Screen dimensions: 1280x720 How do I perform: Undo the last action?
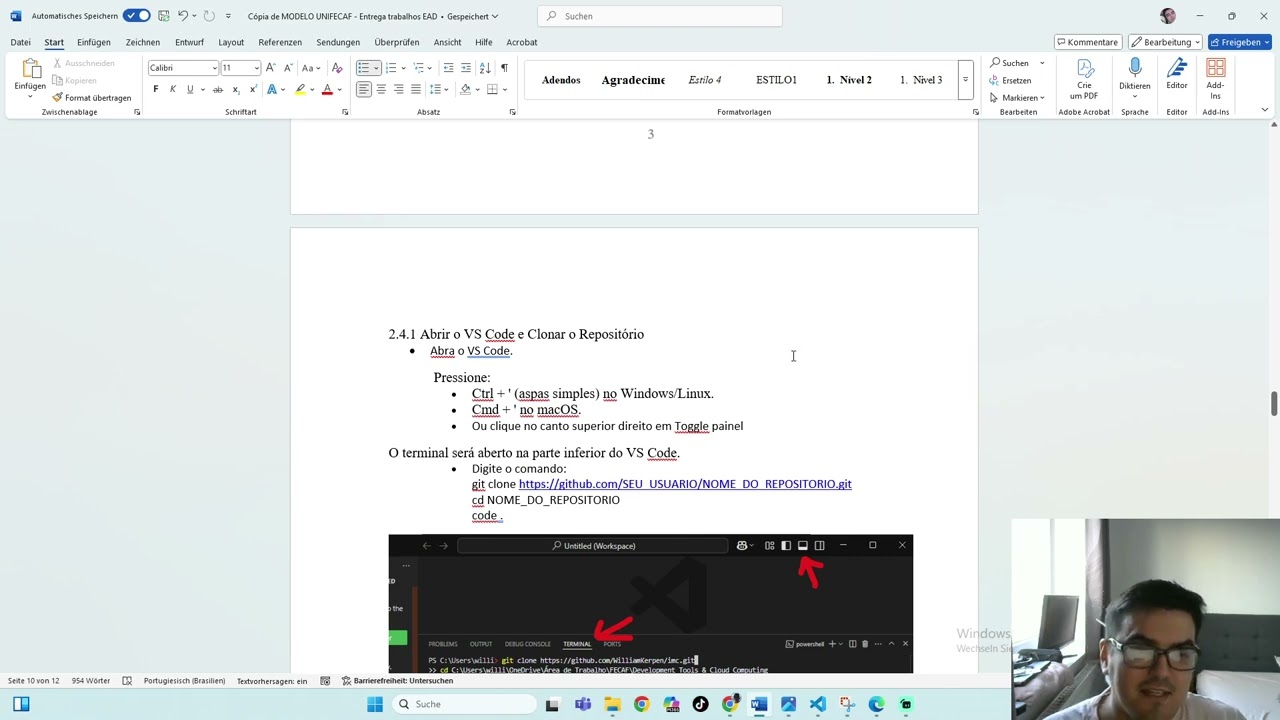183,16
